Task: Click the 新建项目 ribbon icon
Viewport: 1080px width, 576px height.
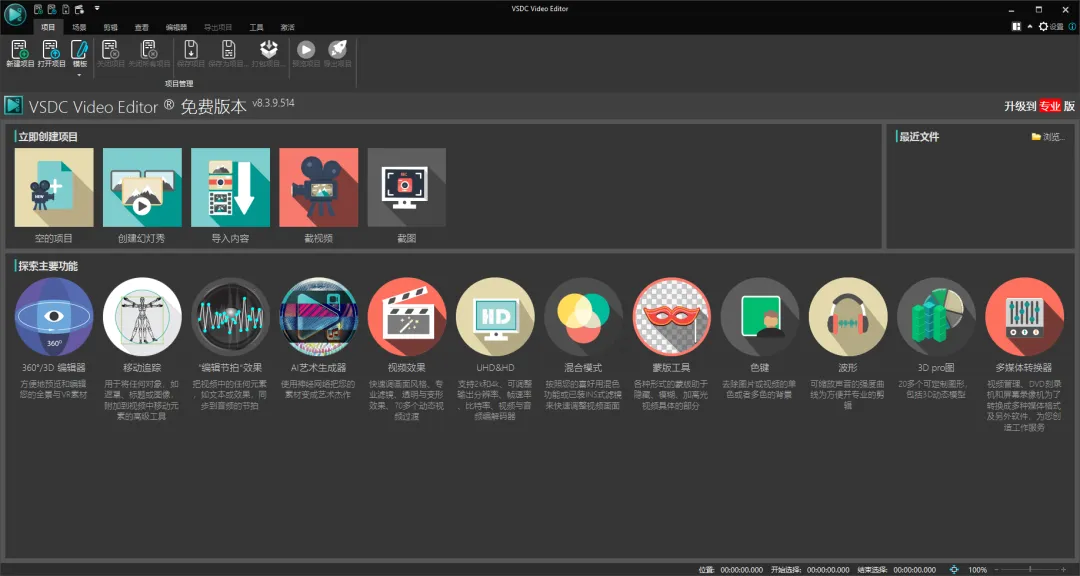Action: click(x=20, y=50)
